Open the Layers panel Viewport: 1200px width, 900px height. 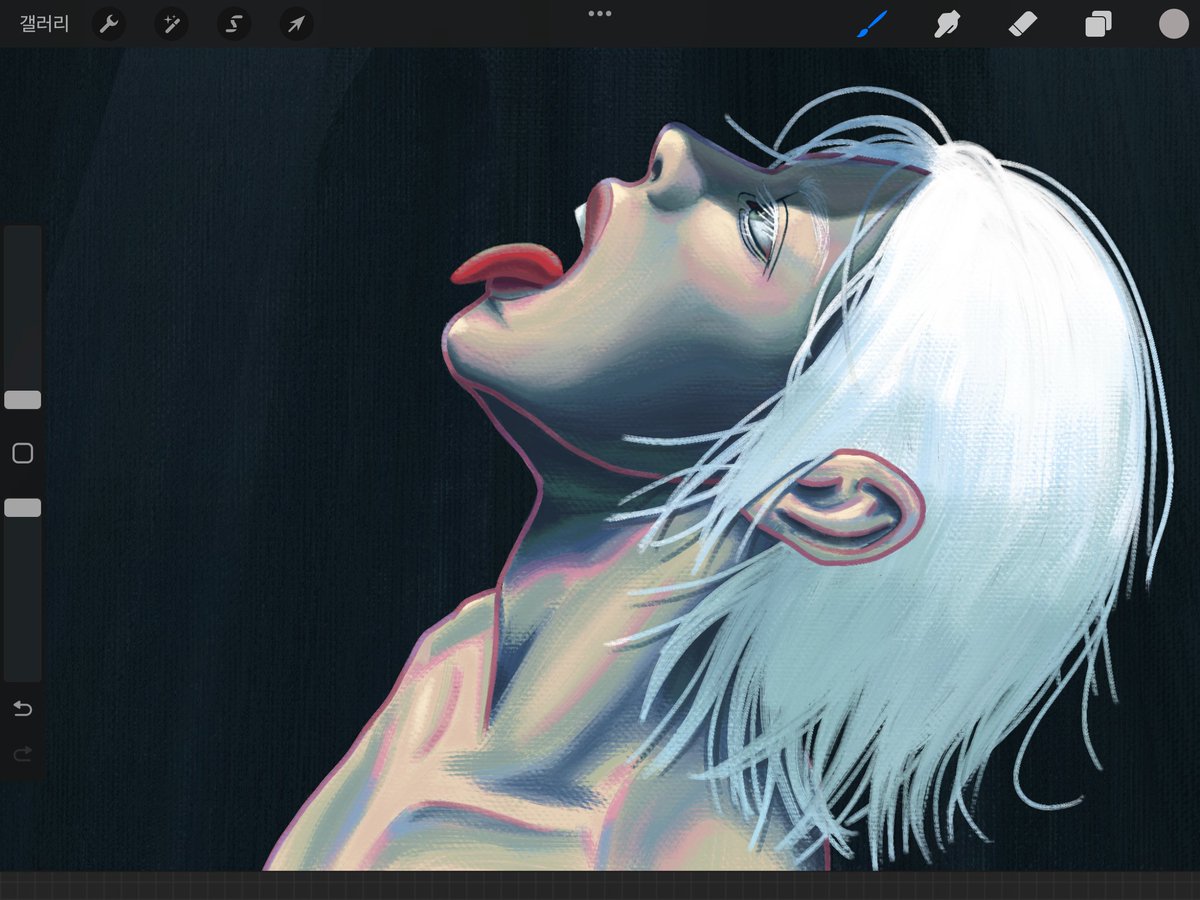pos(1098,24)
